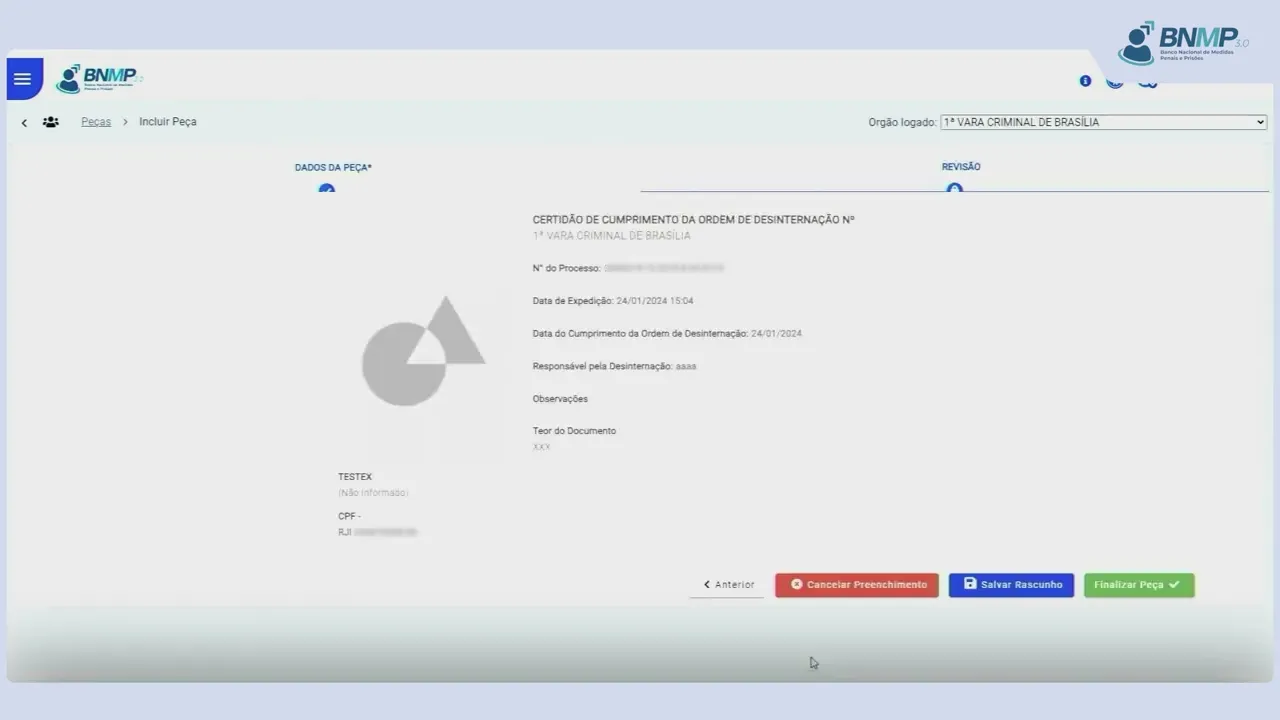Click the Teor do Documento label
This screenshot has height=720, width=1280.
click(574, 431)
